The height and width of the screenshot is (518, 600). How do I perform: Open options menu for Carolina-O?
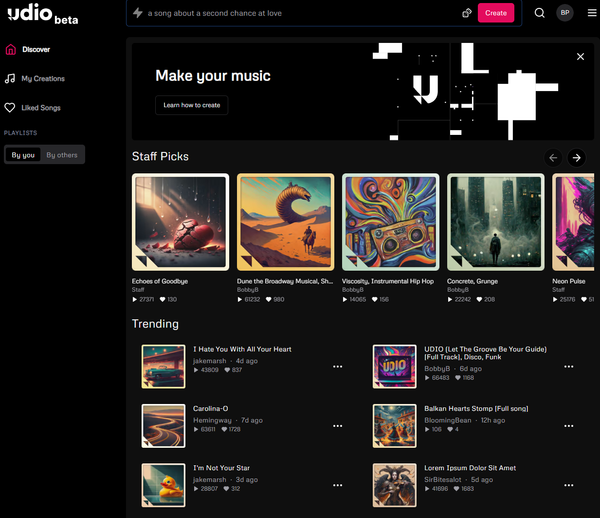[x=337, y=425]
